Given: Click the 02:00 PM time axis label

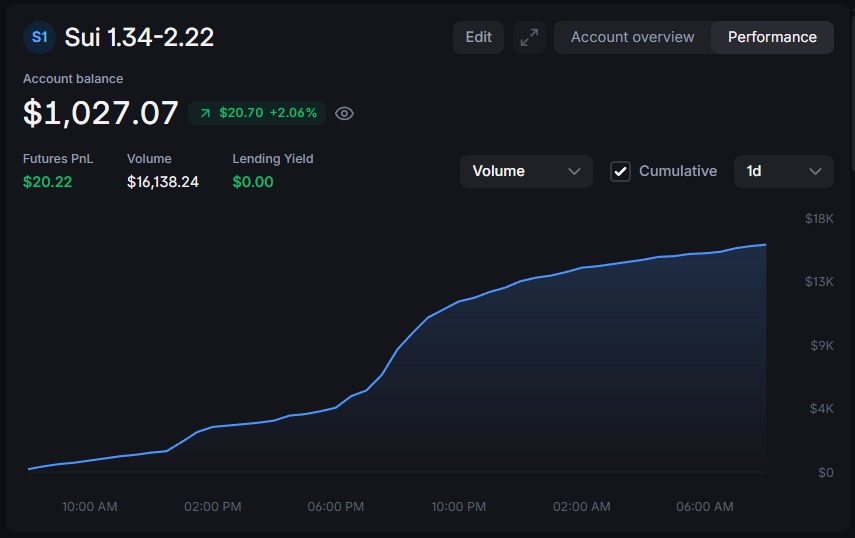Looking at the screenshot, I should (x=213, y=507).
